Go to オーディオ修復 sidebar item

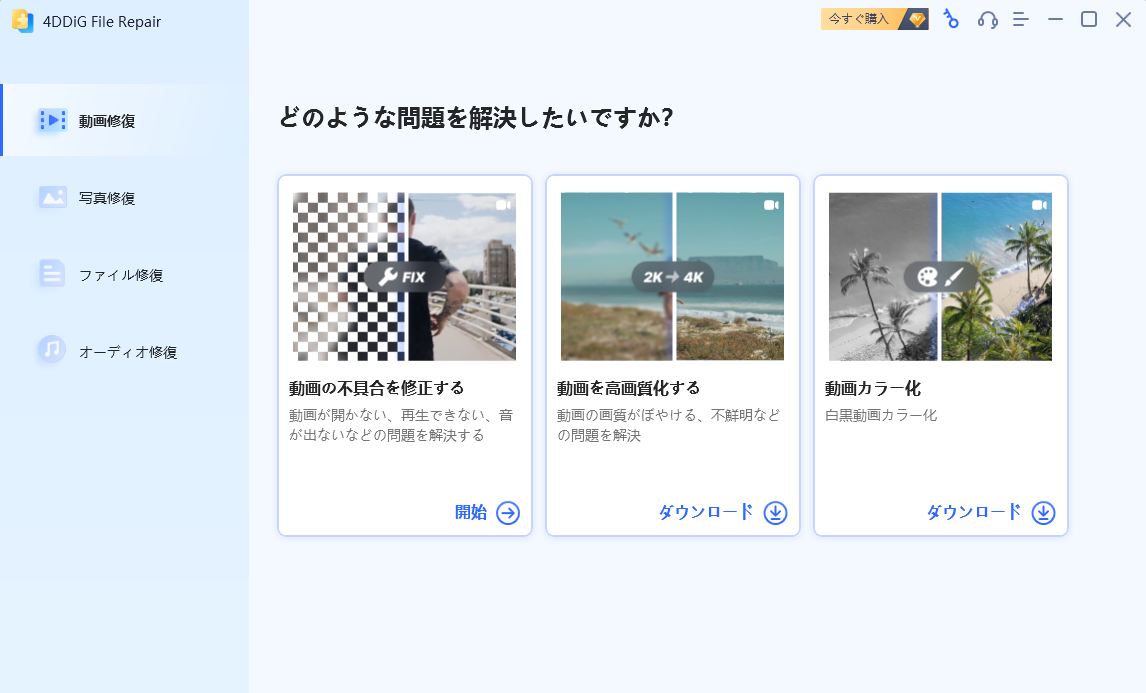[x=127, y=352]
